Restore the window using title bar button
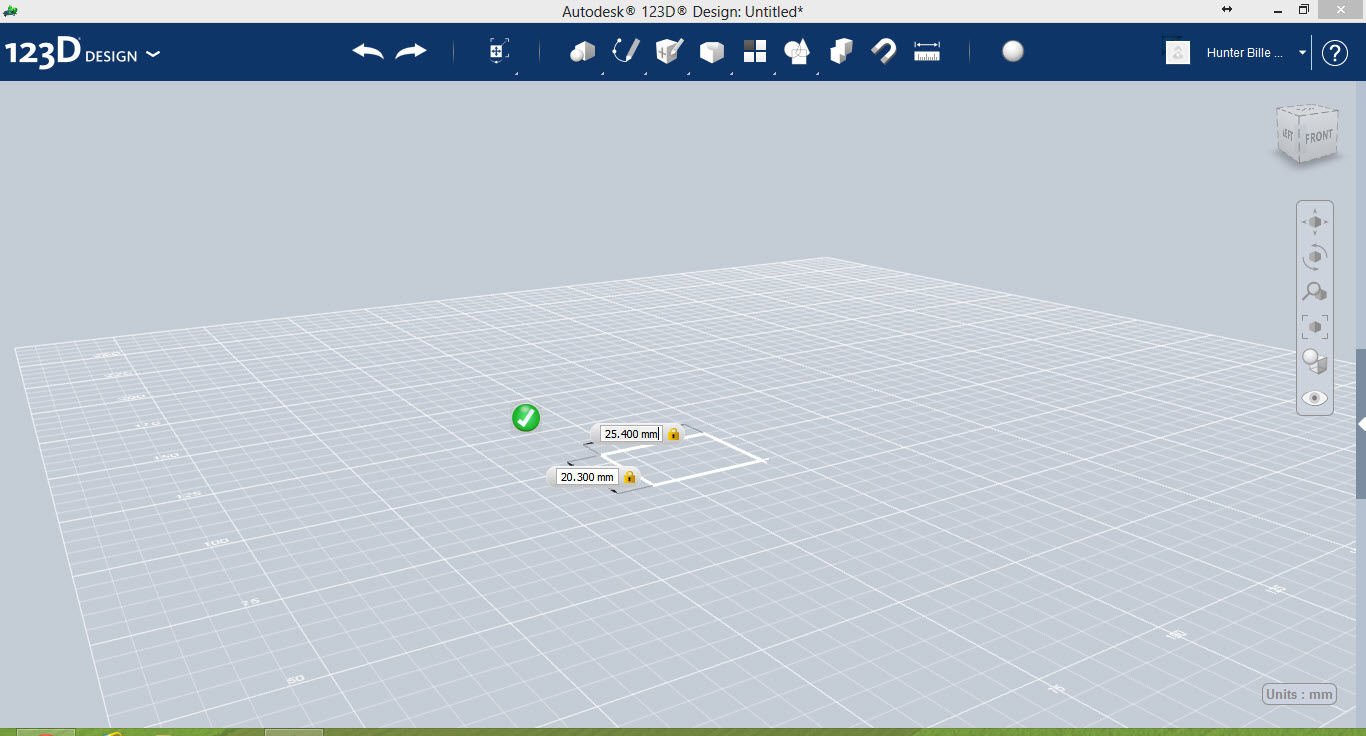Viewport: 1366px width, 736px height. click(x=1304, y=9)
